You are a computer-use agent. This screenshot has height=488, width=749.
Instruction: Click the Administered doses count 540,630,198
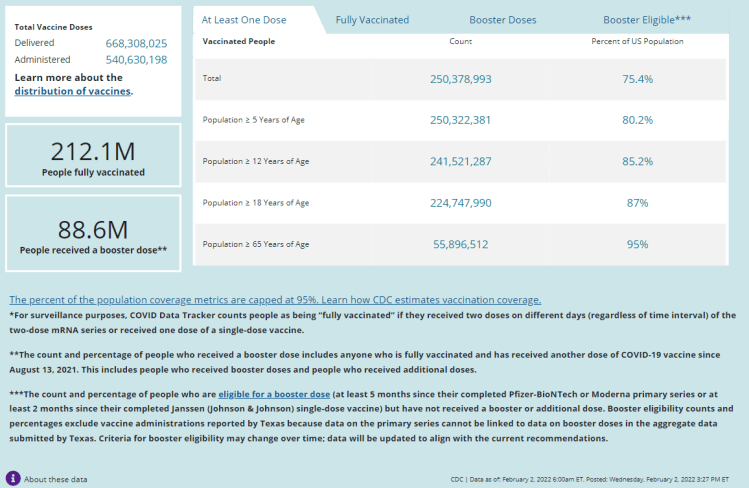136,60
